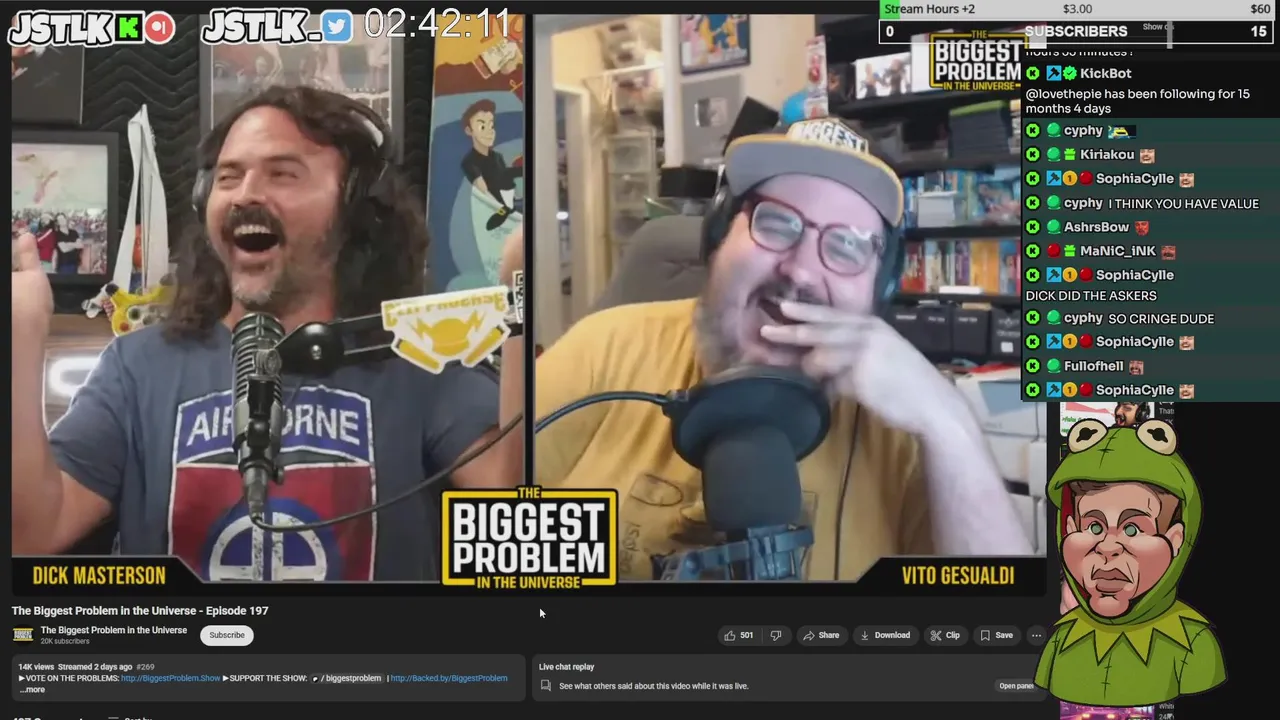Click the 'DICK DID THE ASKERS' chat message
The height and width of the screenshot is (720, 1280).
point(1091,296)
